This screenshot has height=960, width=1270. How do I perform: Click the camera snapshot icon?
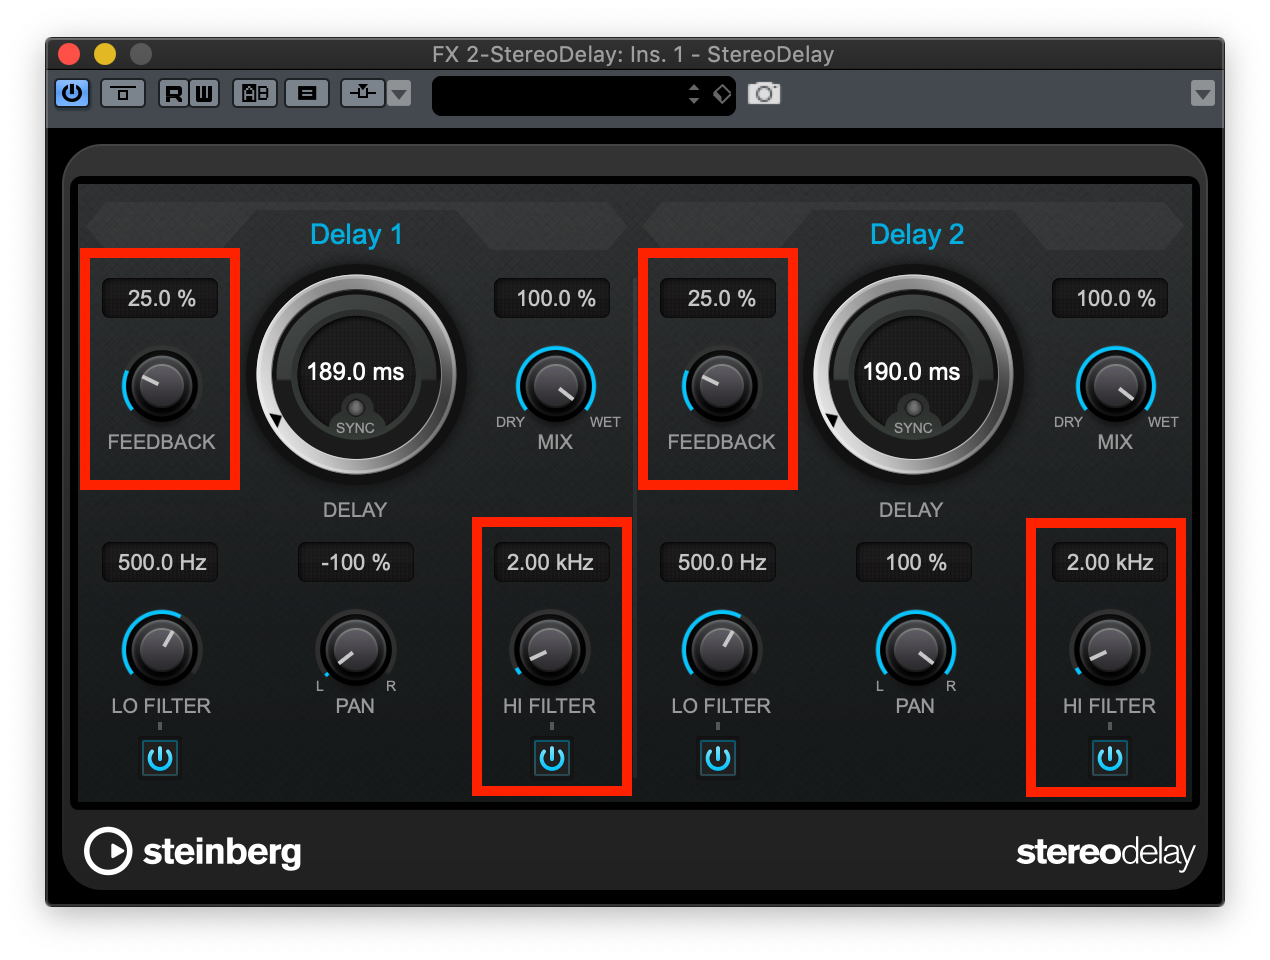(x=764, y=94)
